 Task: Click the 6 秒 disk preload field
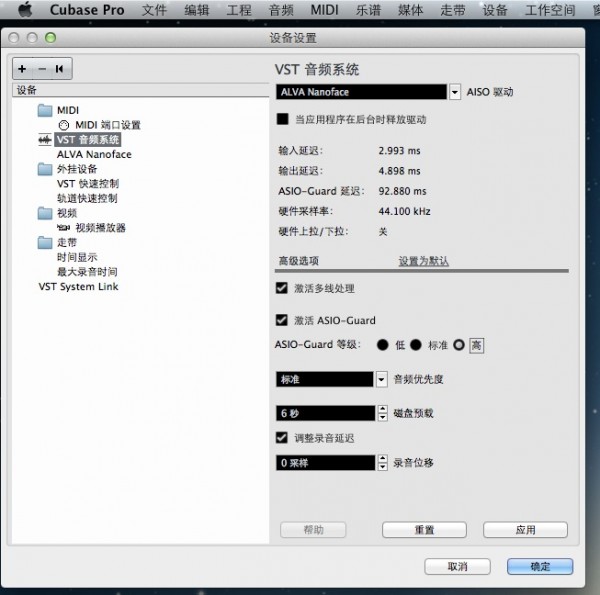(326, 413)
